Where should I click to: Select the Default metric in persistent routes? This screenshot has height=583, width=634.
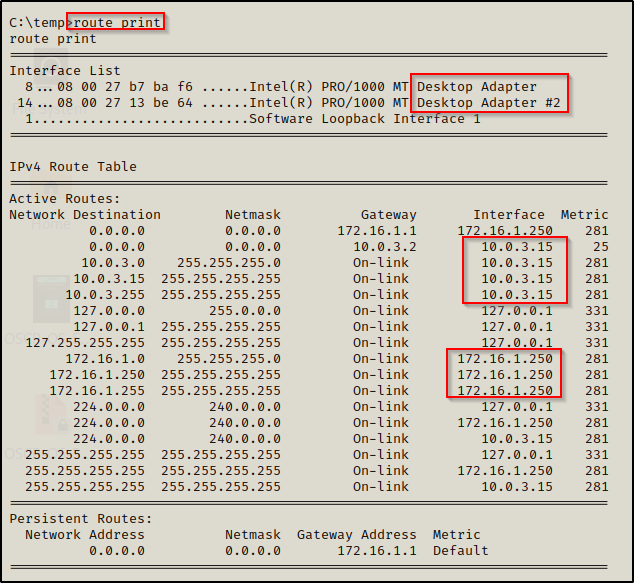461,551
